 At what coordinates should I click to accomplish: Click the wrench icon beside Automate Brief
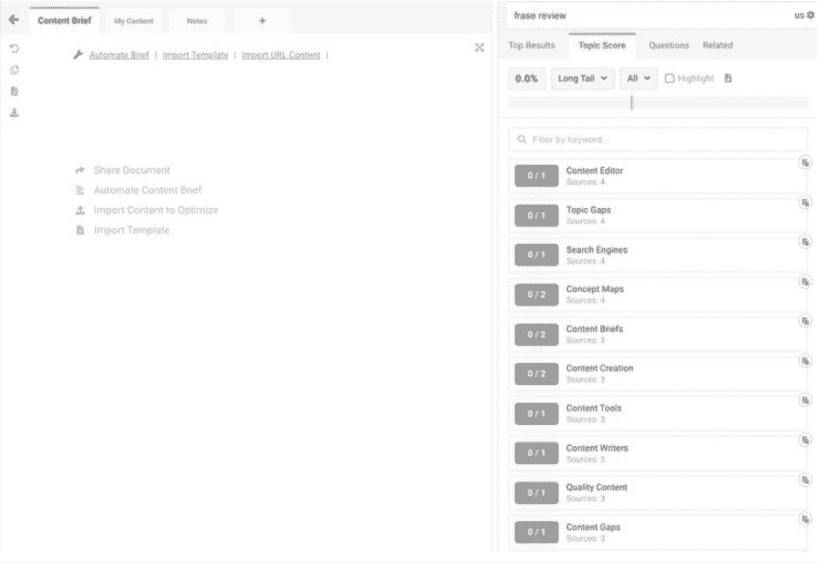click(78, 55)
